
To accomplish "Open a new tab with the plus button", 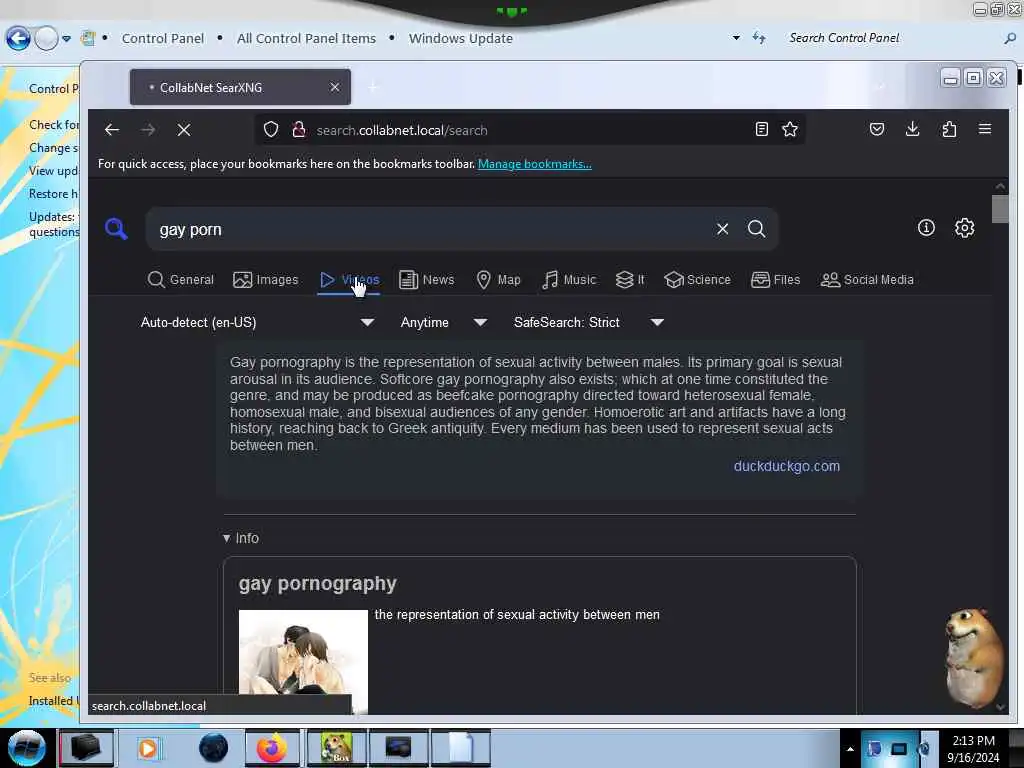I will (373, 88).
